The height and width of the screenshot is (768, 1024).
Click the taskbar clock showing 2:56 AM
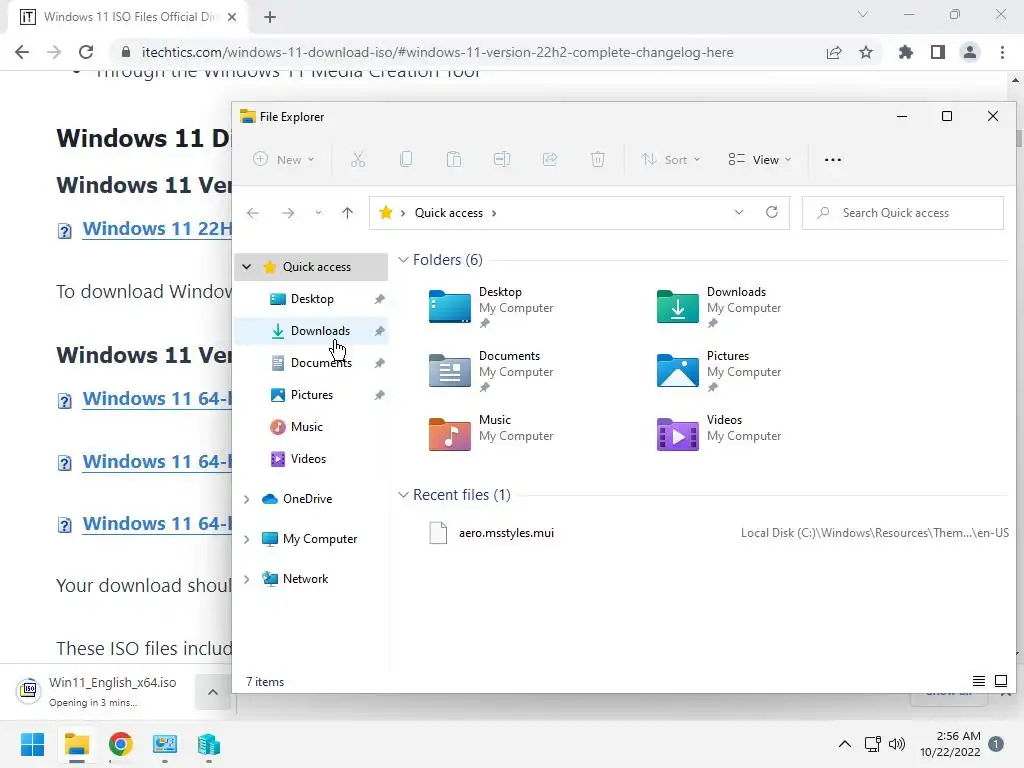click(950, 744)
